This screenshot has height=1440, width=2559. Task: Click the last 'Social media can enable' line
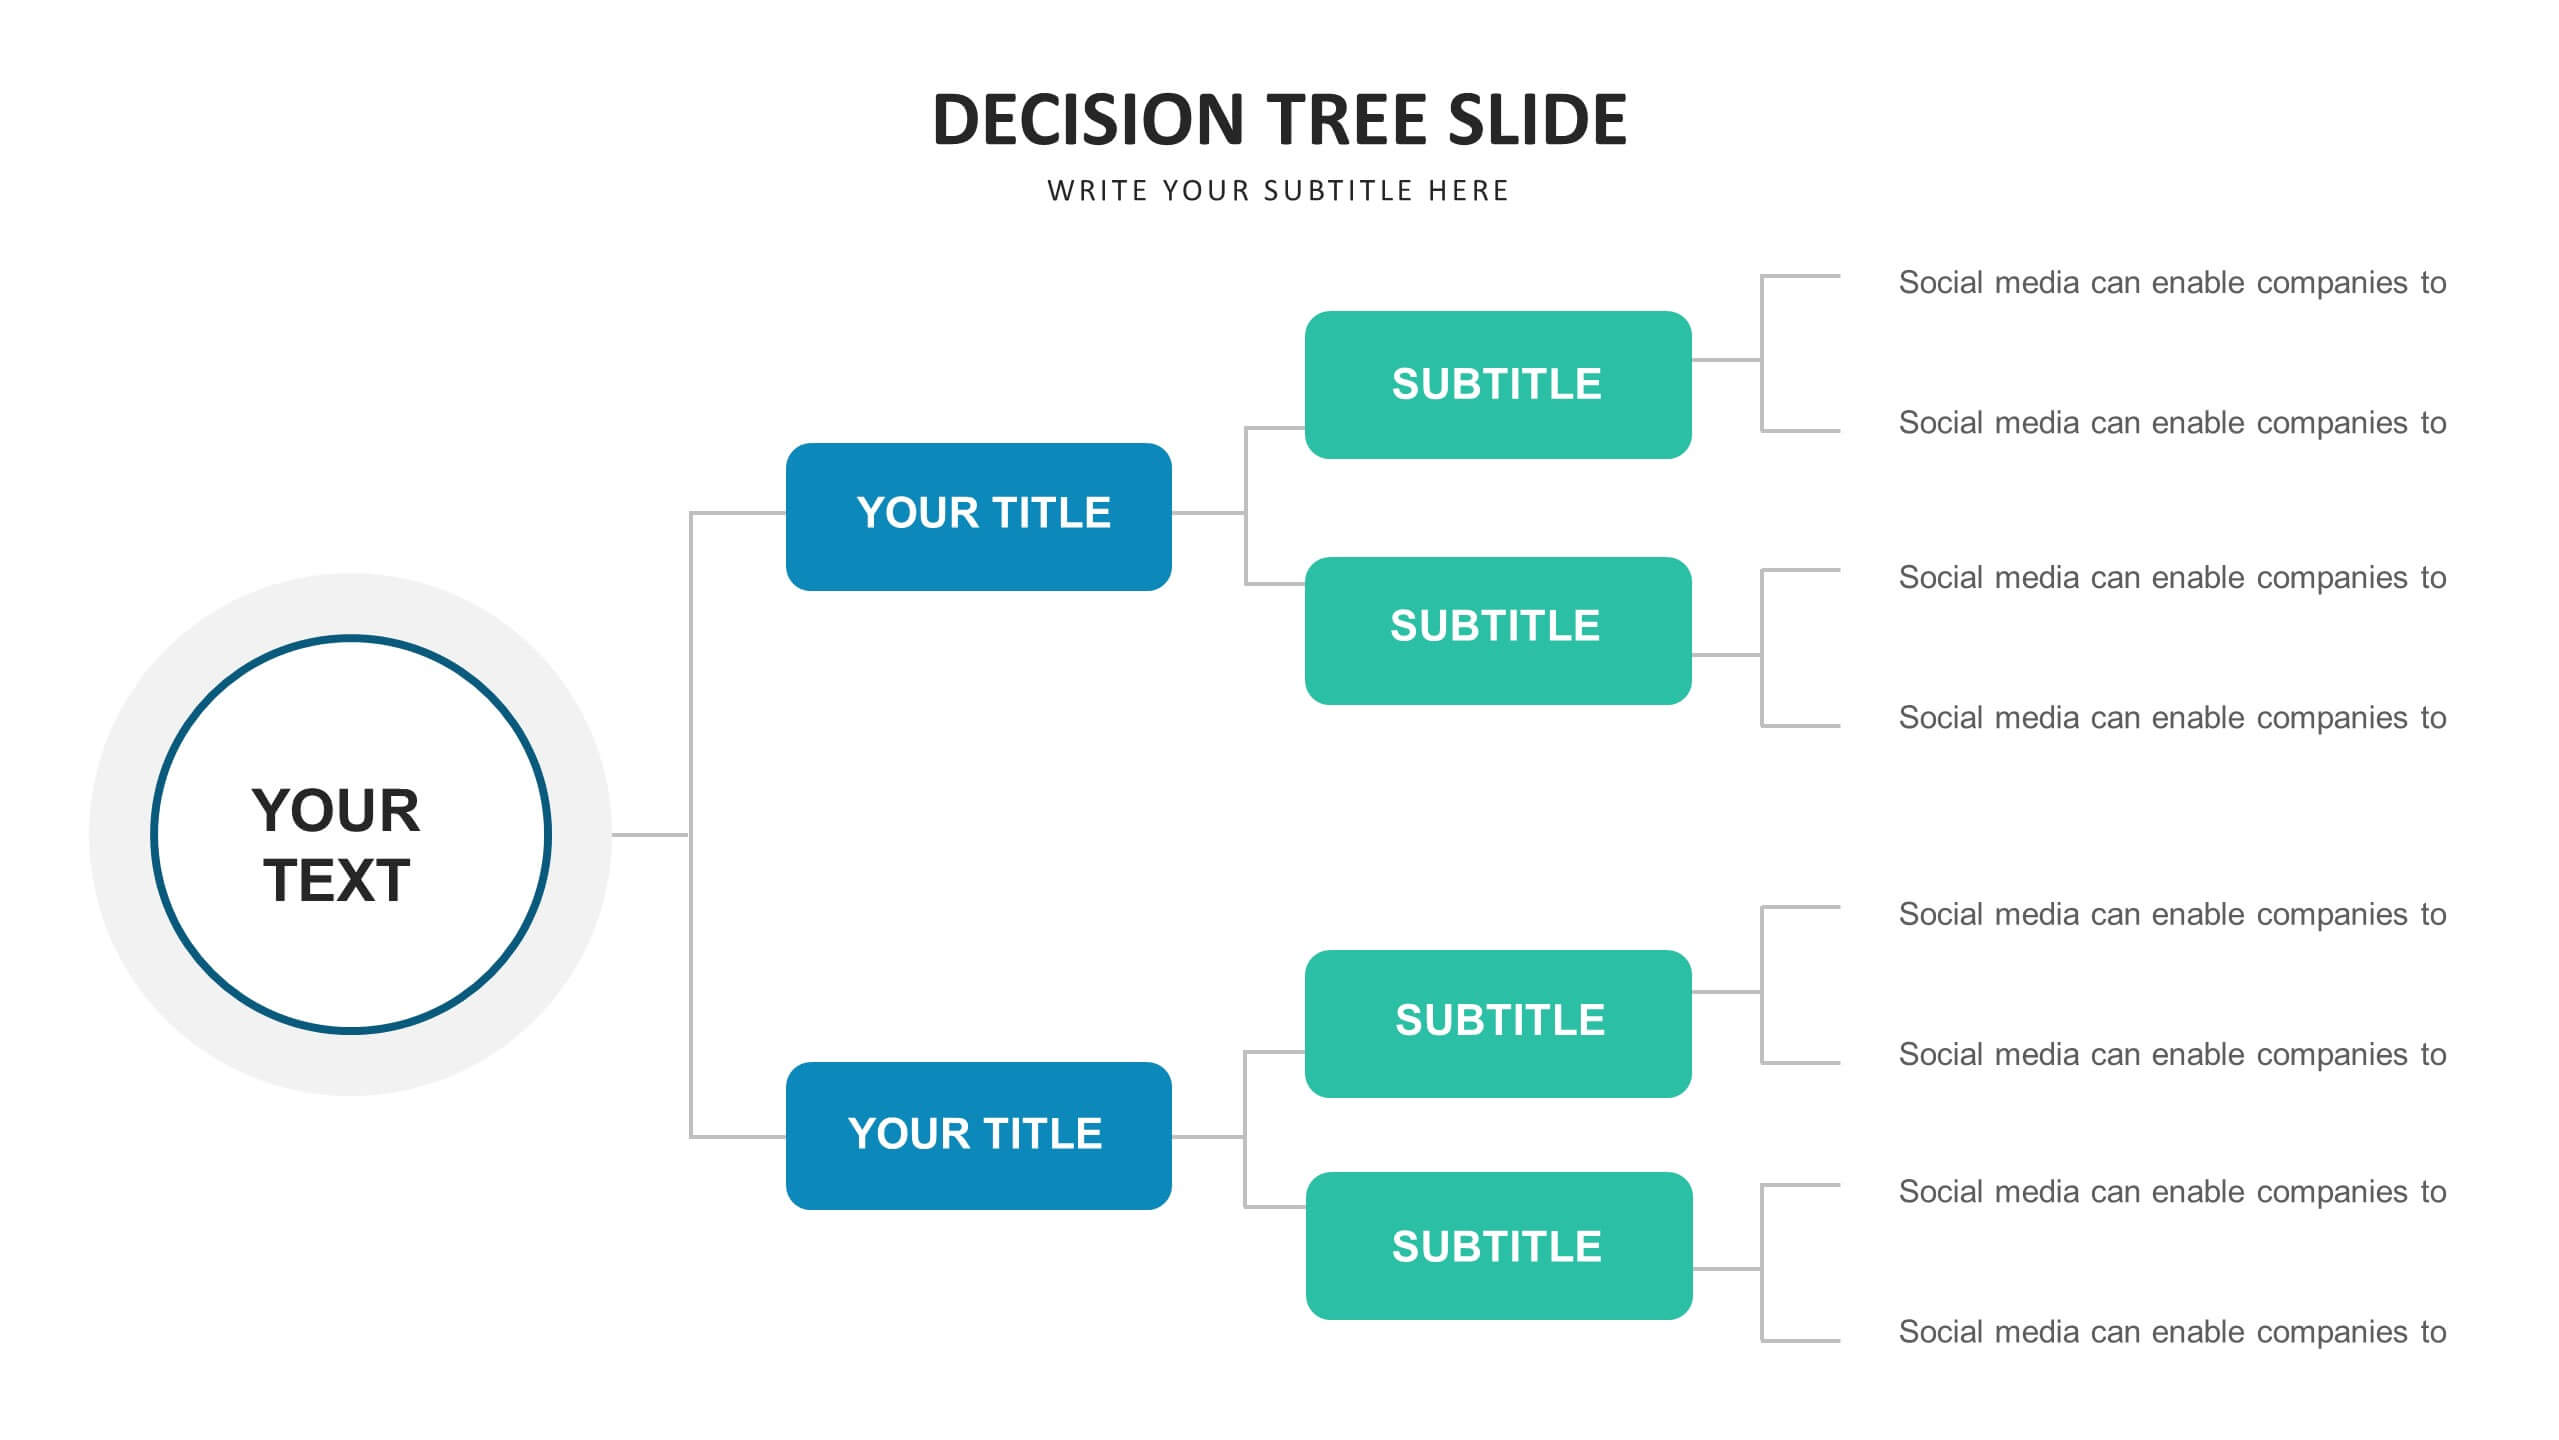tap(2172, 1332)
